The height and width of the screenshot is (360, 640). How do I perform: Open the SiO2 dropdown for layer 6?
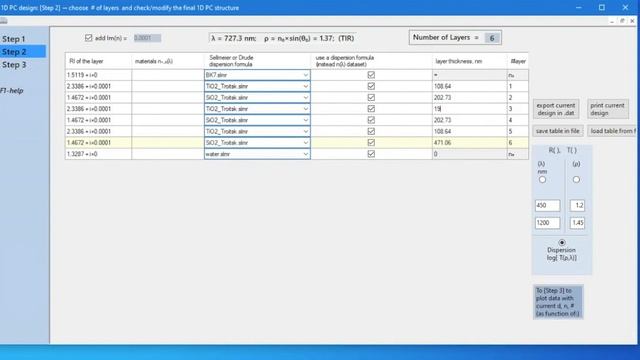[x=306, y=143]
